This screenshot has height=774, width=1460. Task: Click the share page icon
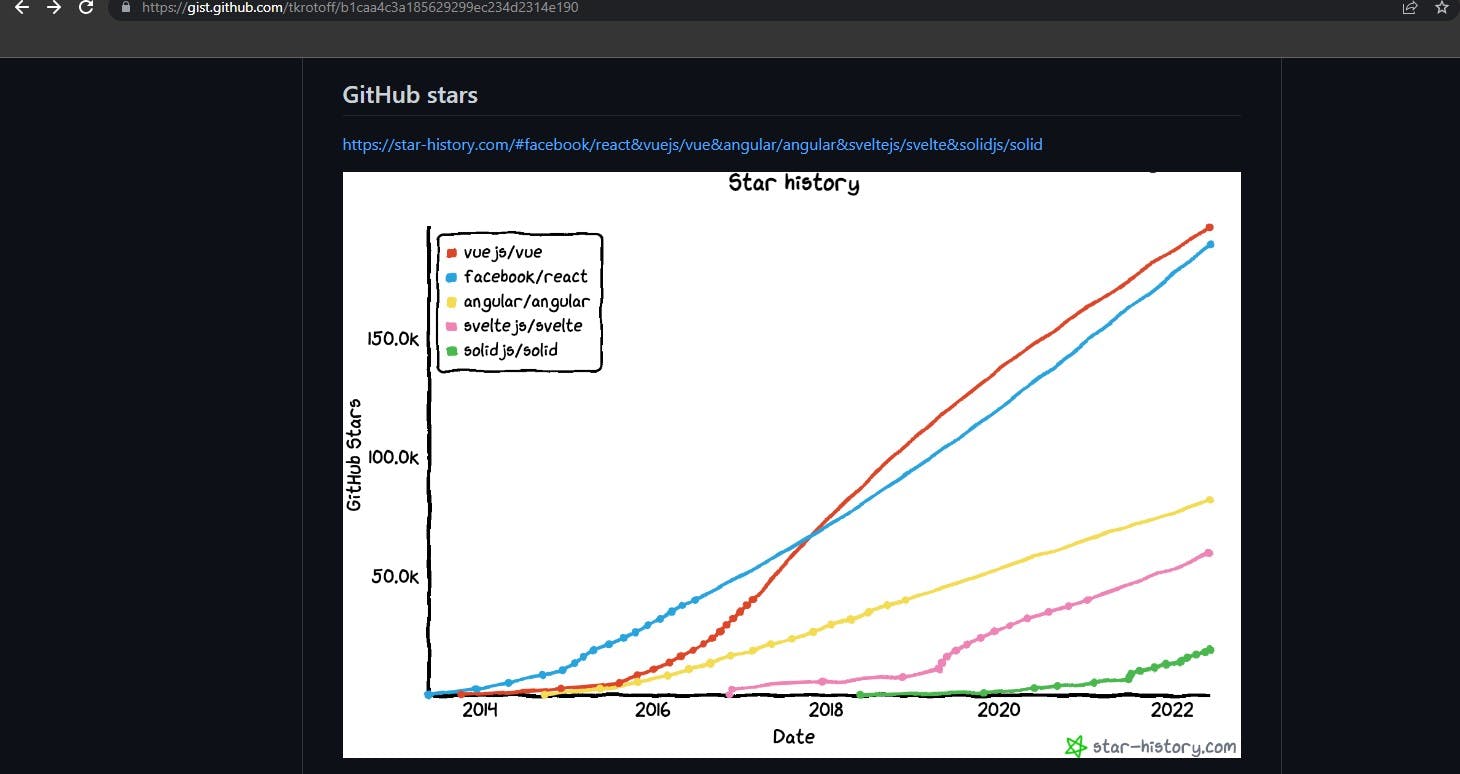tap(1410, 7)
